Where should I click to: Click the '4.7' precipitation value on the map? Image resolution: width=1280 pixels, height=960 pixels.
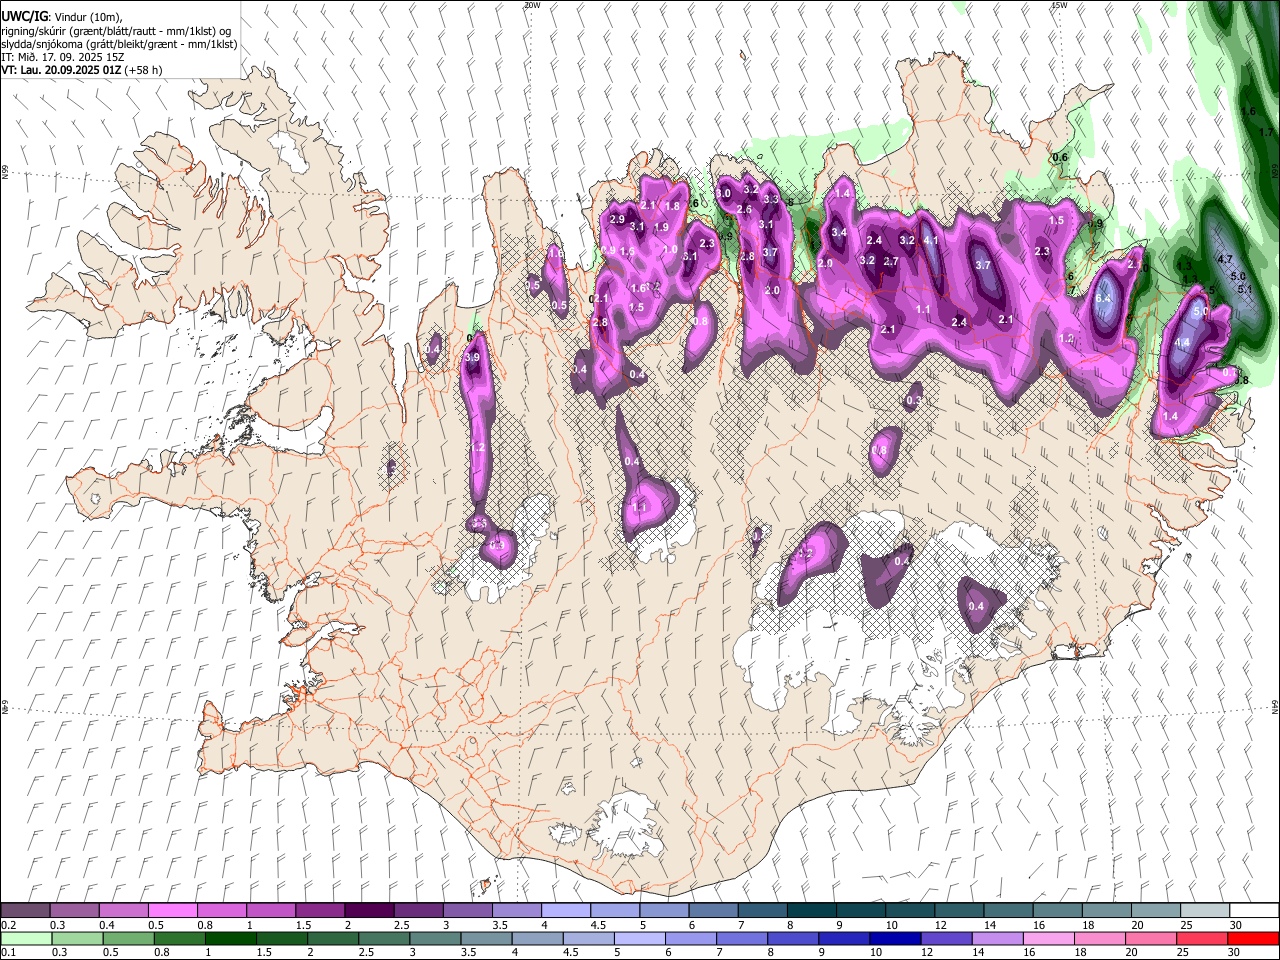1224,259
